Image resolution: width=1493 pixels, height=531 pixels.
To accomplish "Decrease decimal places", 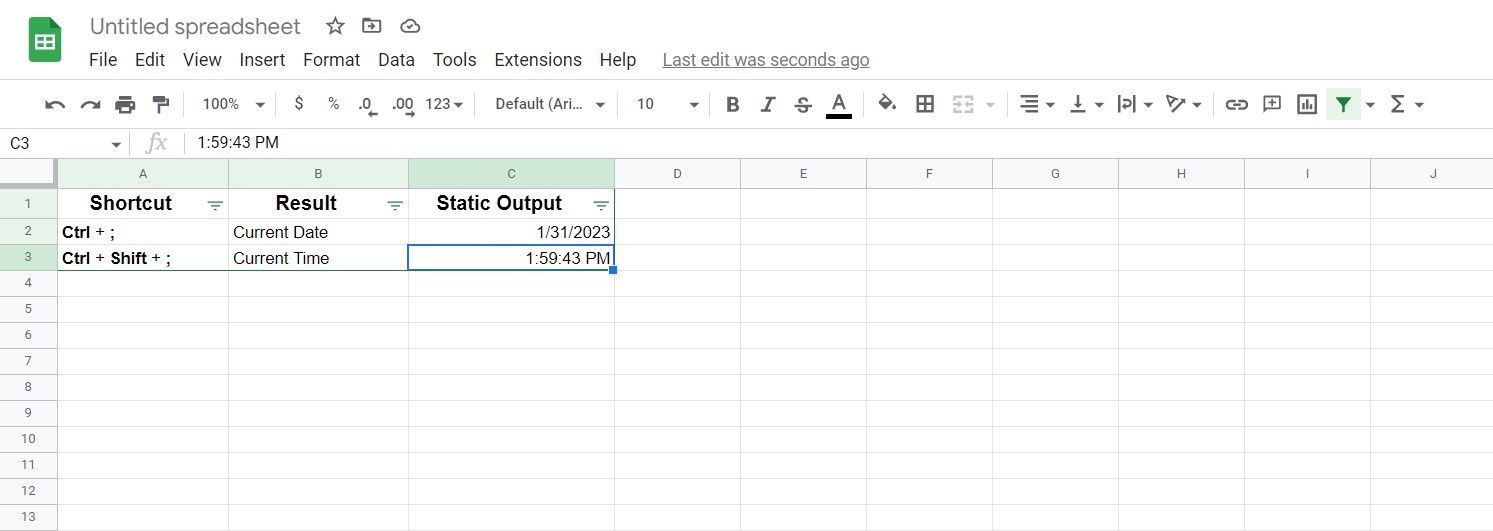I will click(x=367, y=104).
